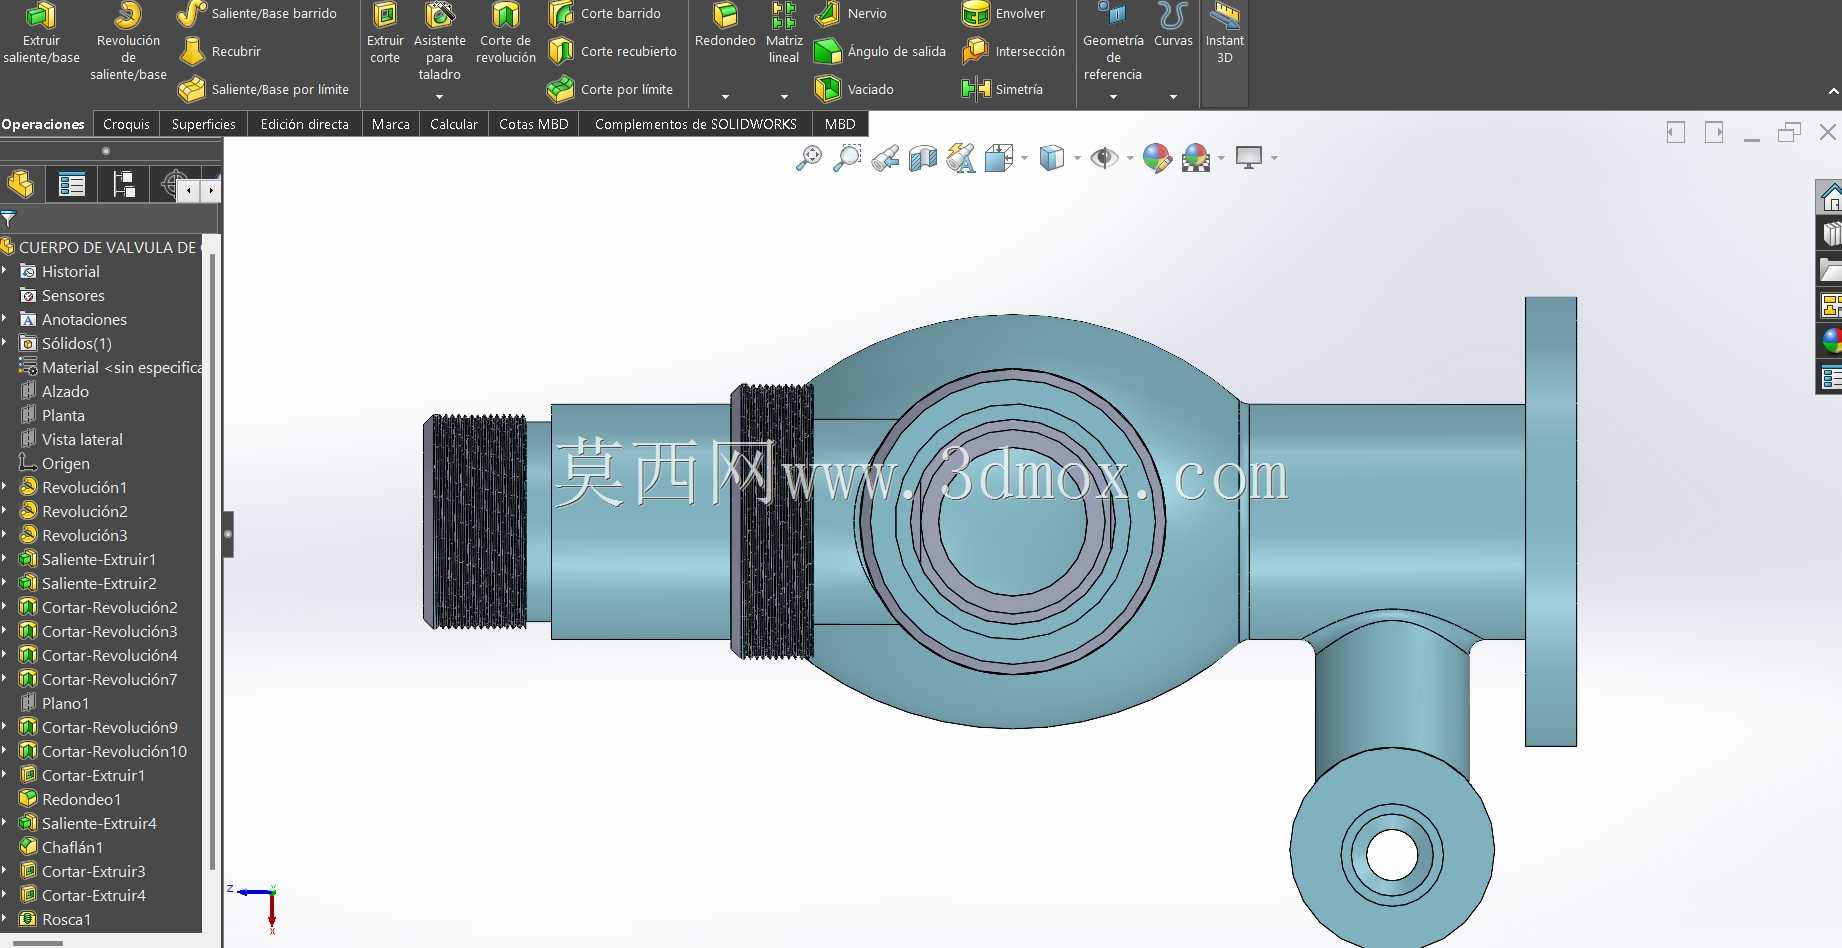Screen dimensions: 1842x948
Task: Apply the Redondeo fillet tool
Action: point(725,26)
